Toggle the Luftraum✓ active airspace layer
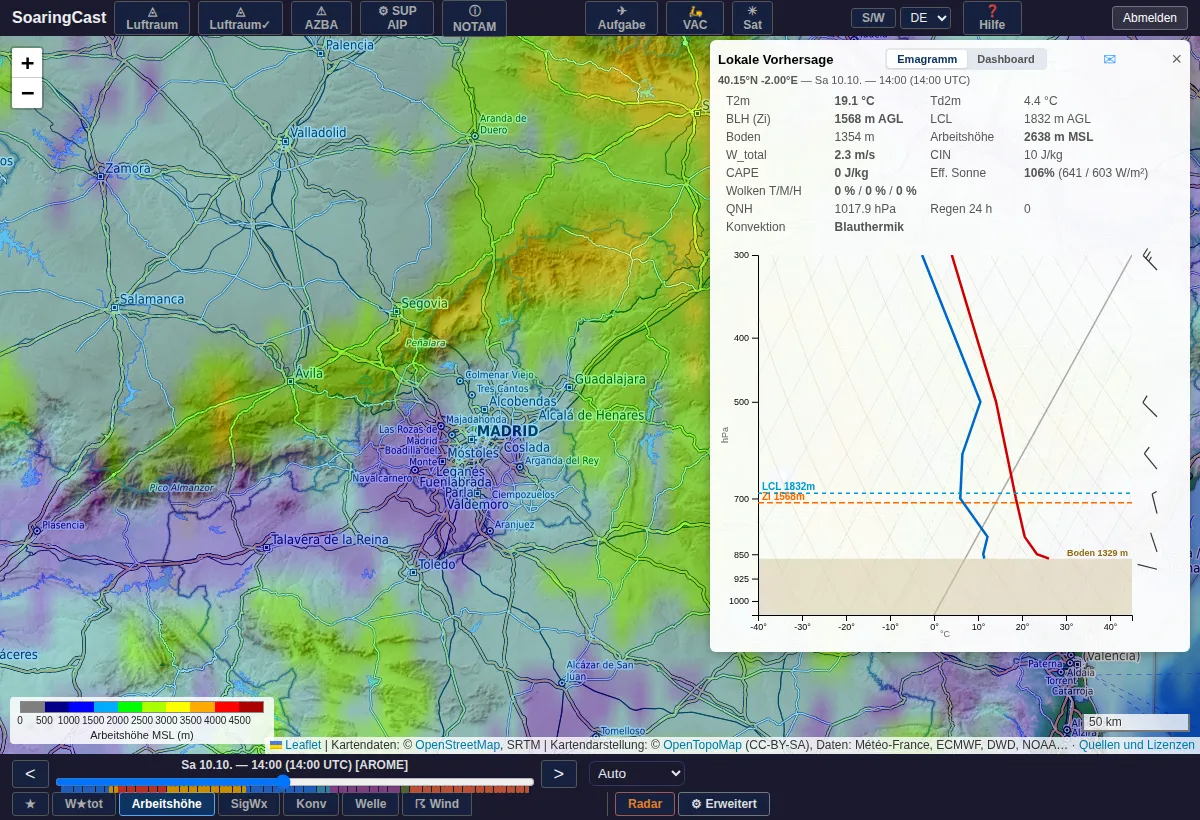The image size is (1200, 820). click(240, 18)
